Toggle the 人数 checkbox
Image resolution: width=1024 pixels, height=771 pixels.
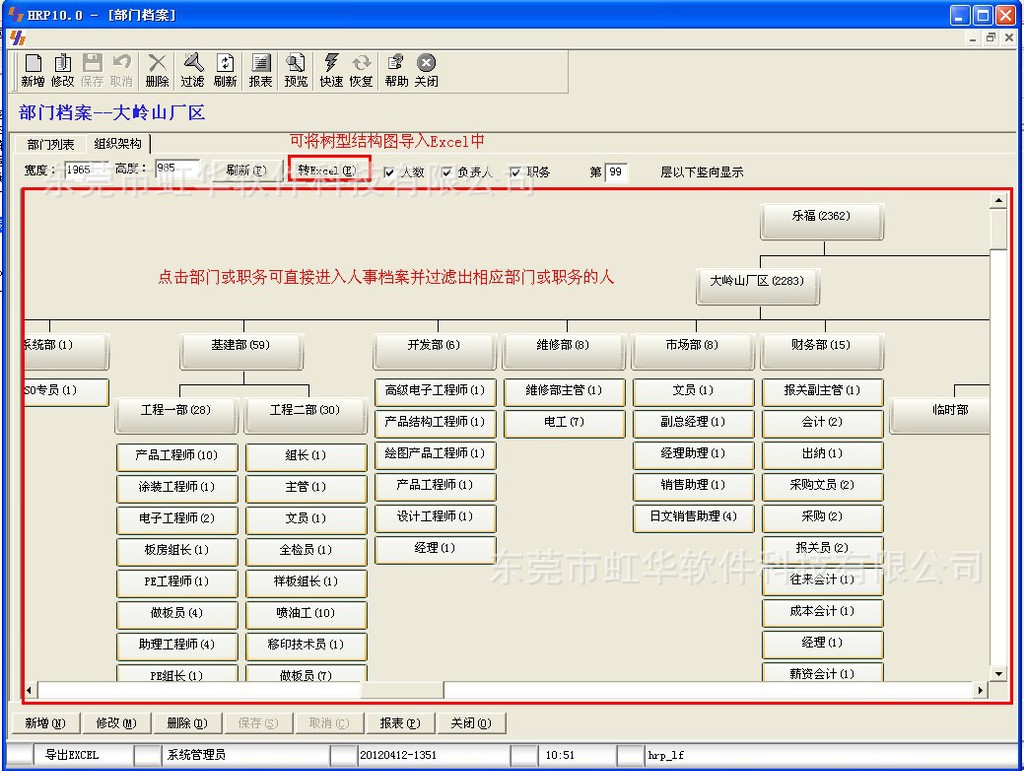(x=390, y=172)
